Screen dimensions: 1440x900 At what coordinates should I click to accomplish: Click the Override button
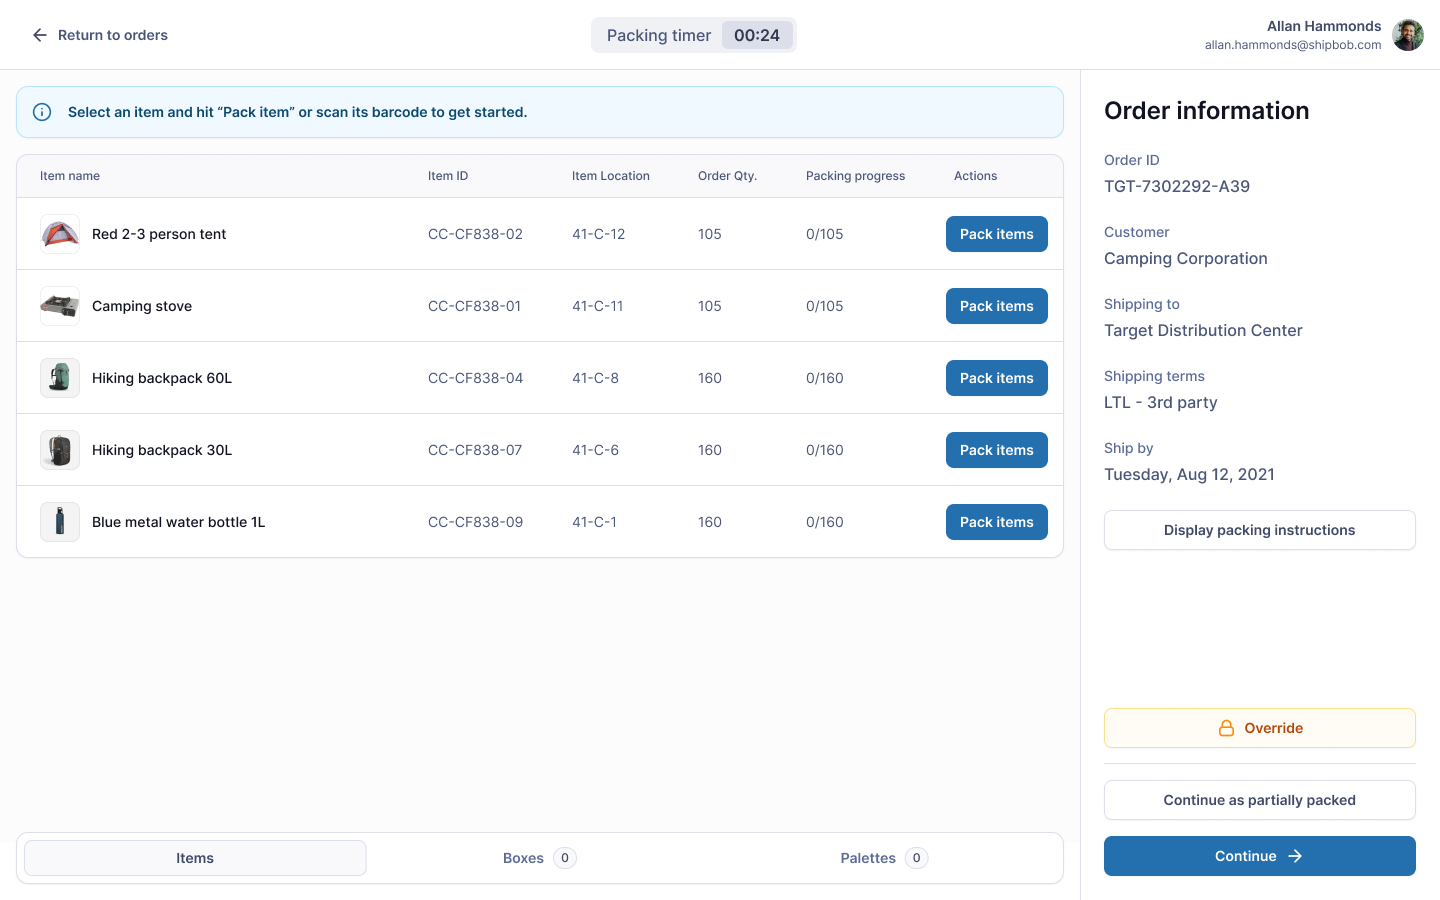click(1259, 727)
